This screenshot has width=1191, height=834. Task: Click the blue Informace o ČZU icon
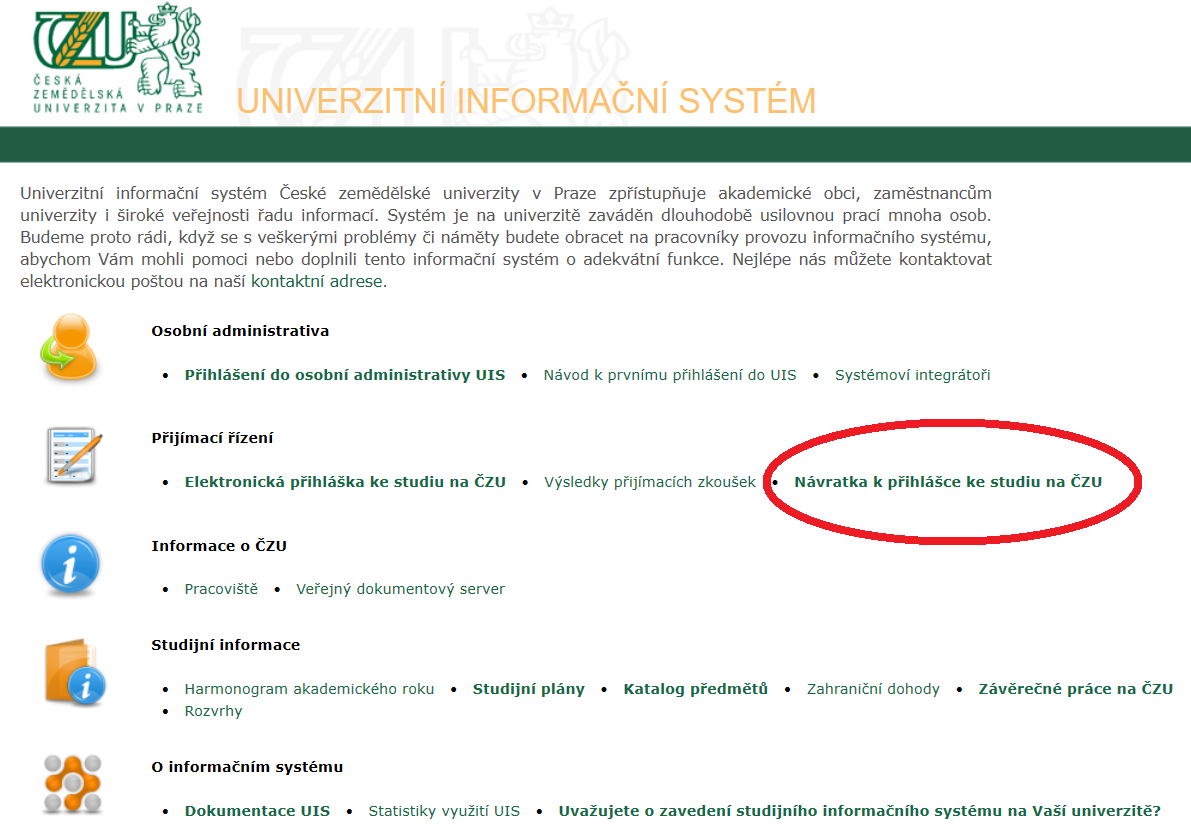70,564
